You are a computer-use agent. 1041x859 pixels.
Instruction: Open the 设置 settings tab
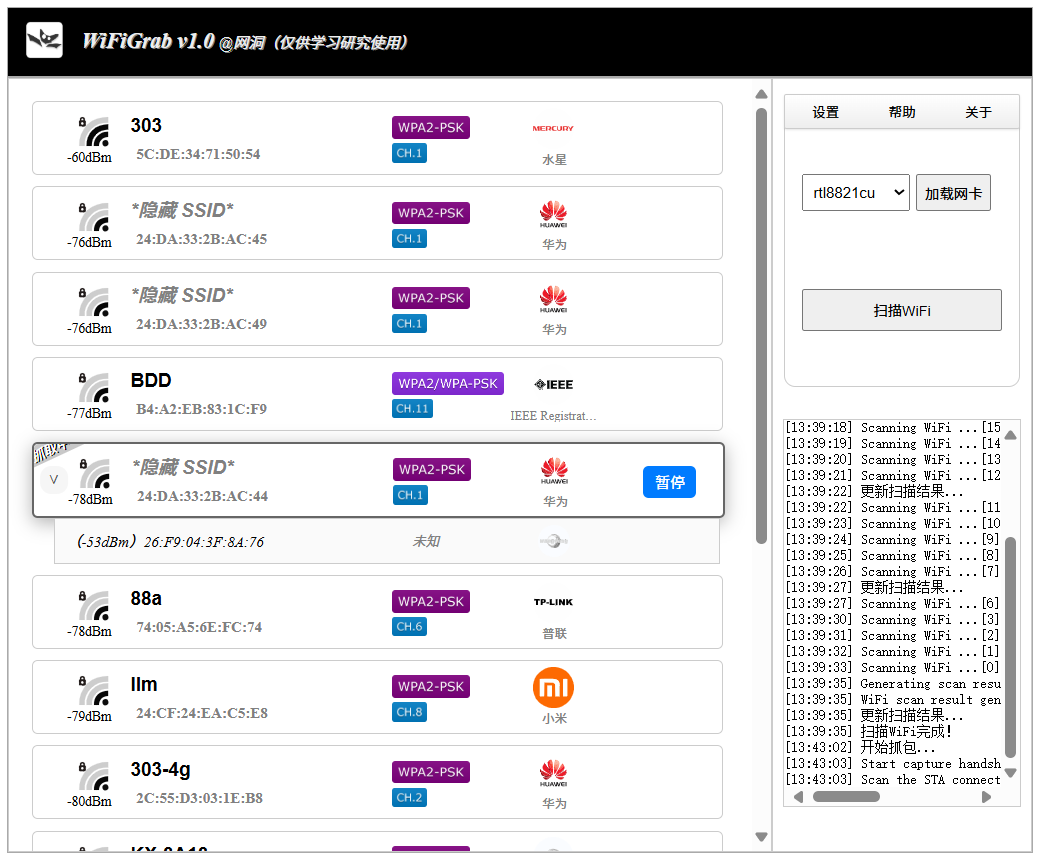point(825,112)
